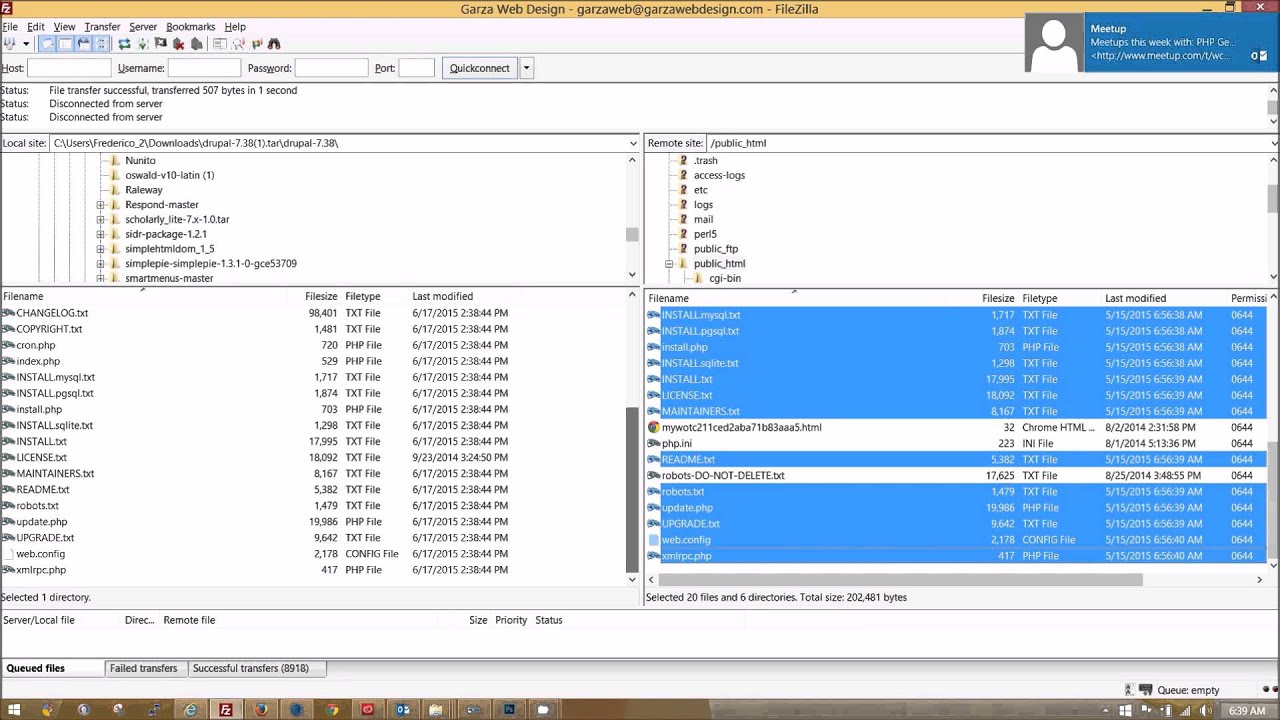This screenshot has width=1280, height=720.
Task: Toggle directory comparison
Action: point(238,44)
